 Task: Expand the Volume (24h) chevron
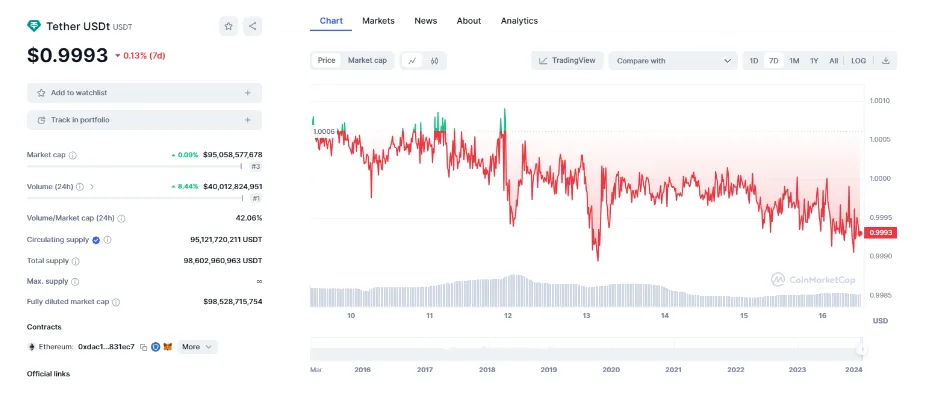pyautogui.click(x=92, y=187)
